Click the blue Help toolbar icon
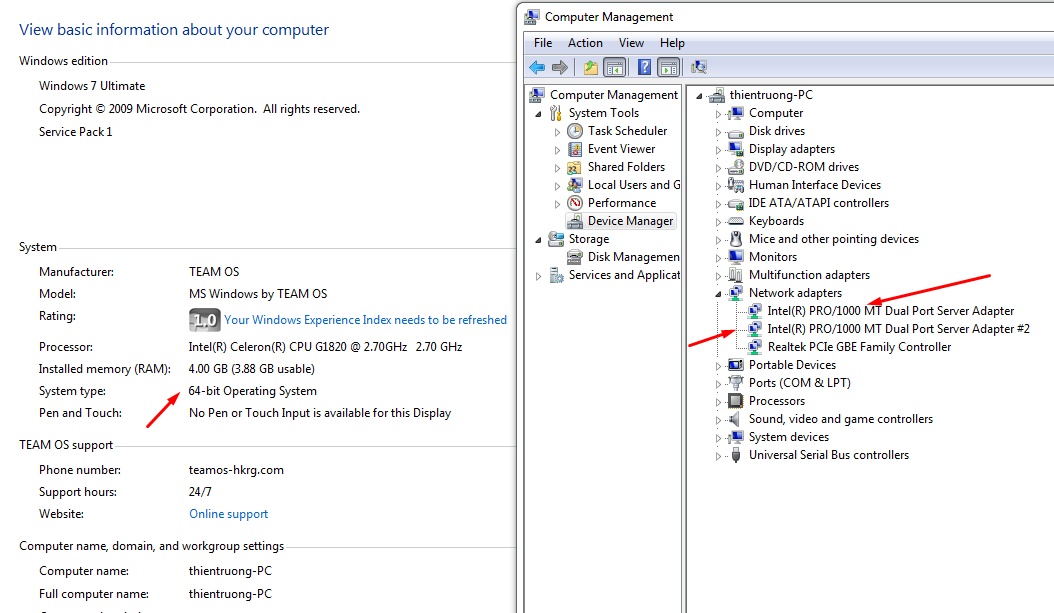The height and width of the screenshot is (613, 1054). click(644, 67)
